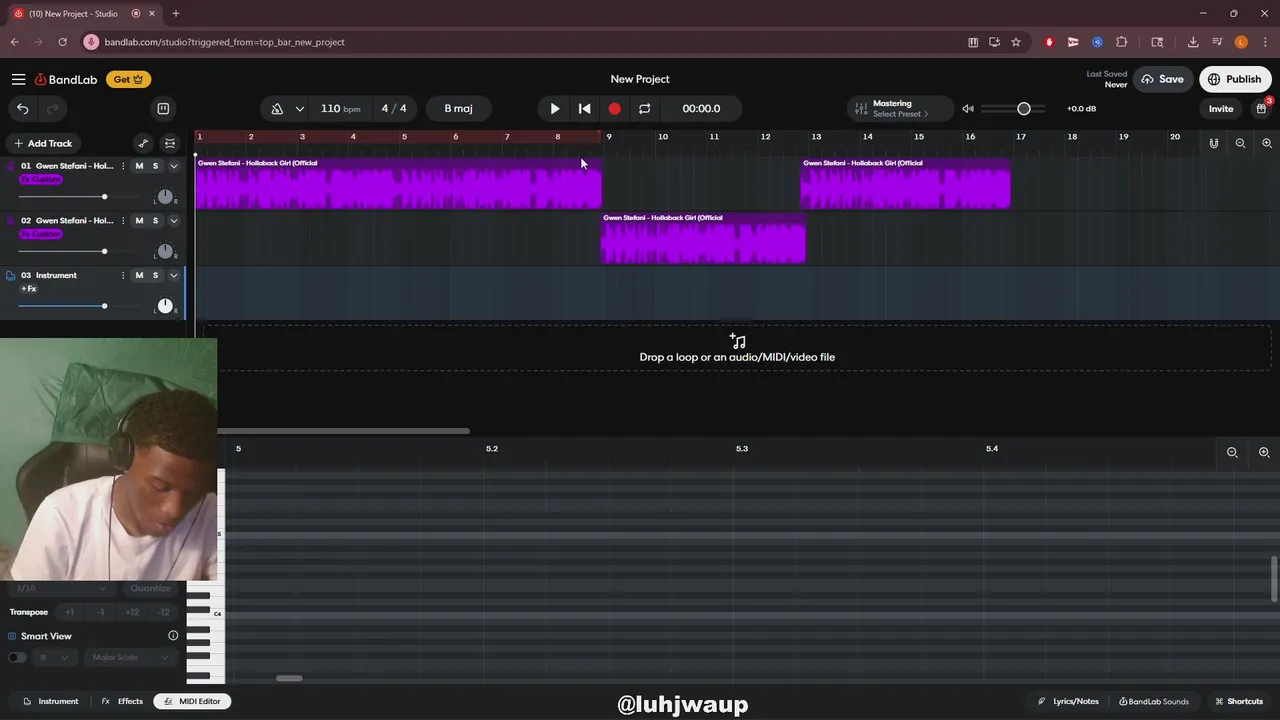1280x720 pixels.
Task: Click the 00:00.0 time display
Action: (x=701, y=108)
